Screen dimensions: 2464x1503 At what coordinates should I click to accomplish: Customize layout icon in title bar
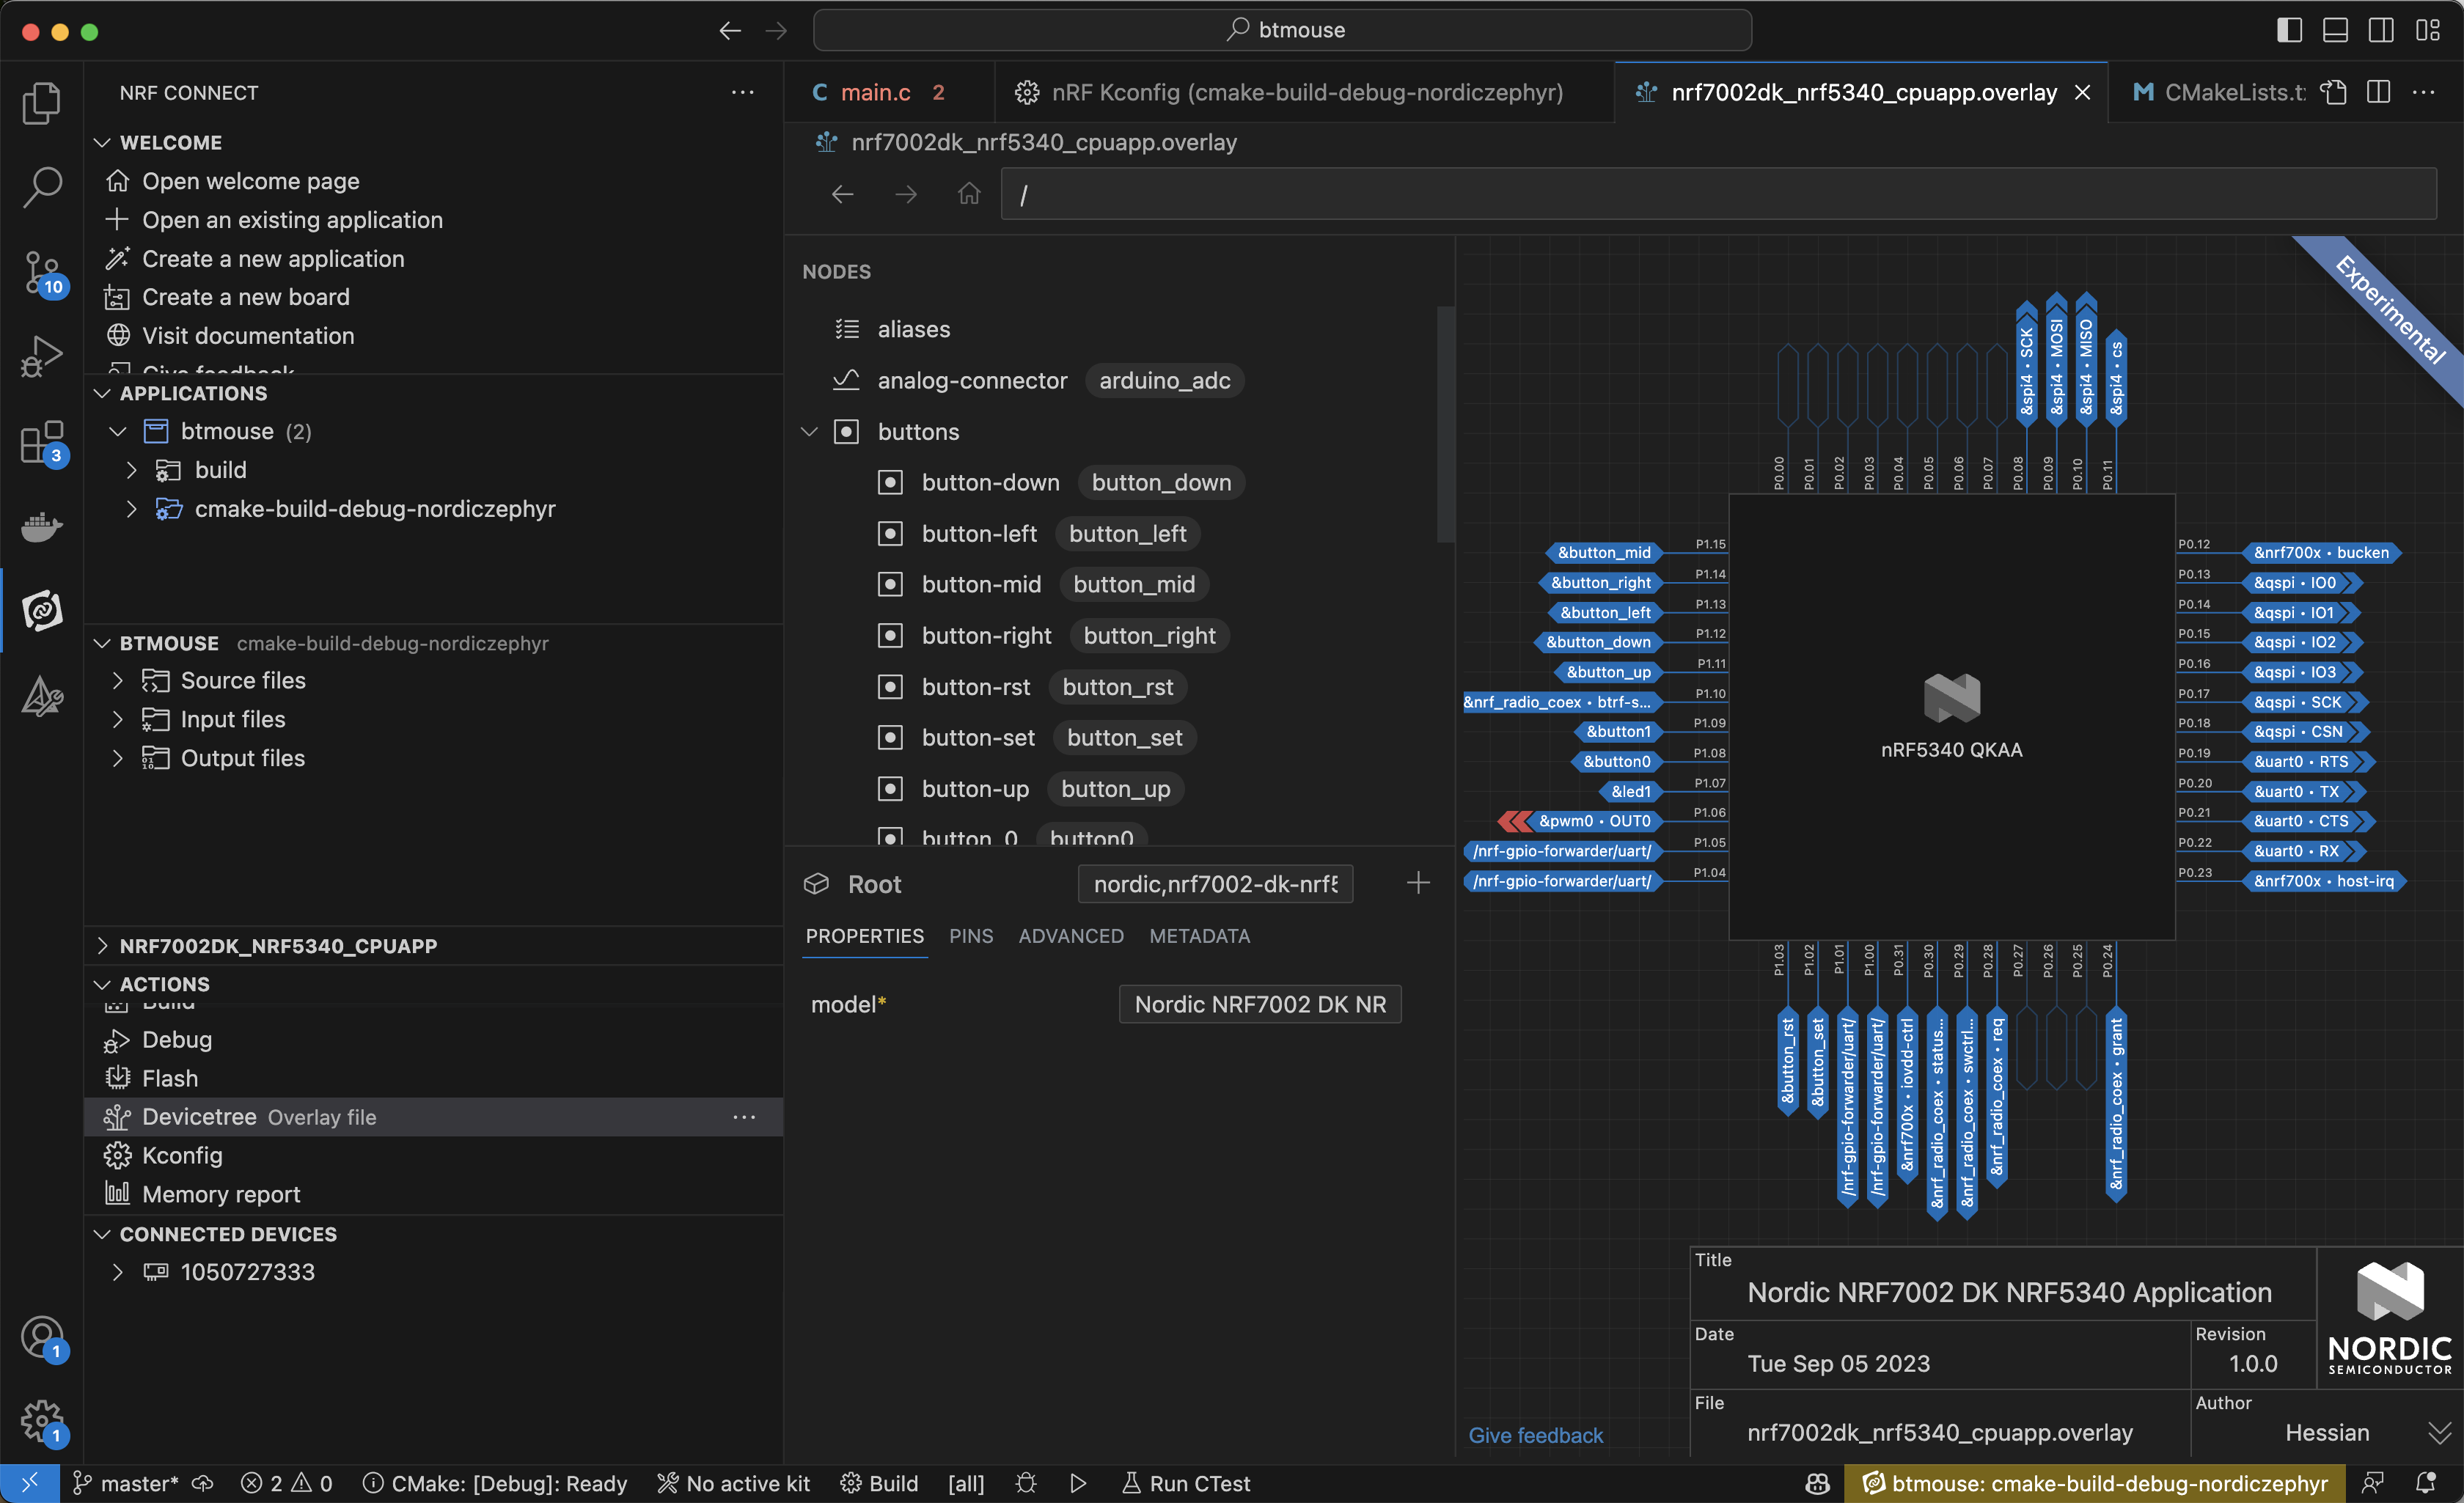tap(2428, 30)
